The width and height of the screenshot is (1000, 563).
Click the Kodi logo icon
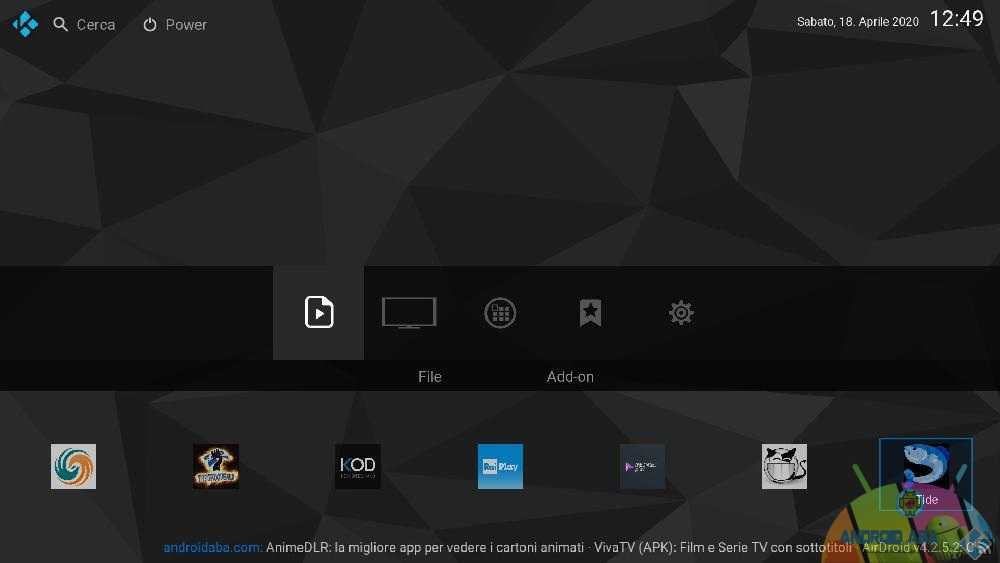coord(26,24)
